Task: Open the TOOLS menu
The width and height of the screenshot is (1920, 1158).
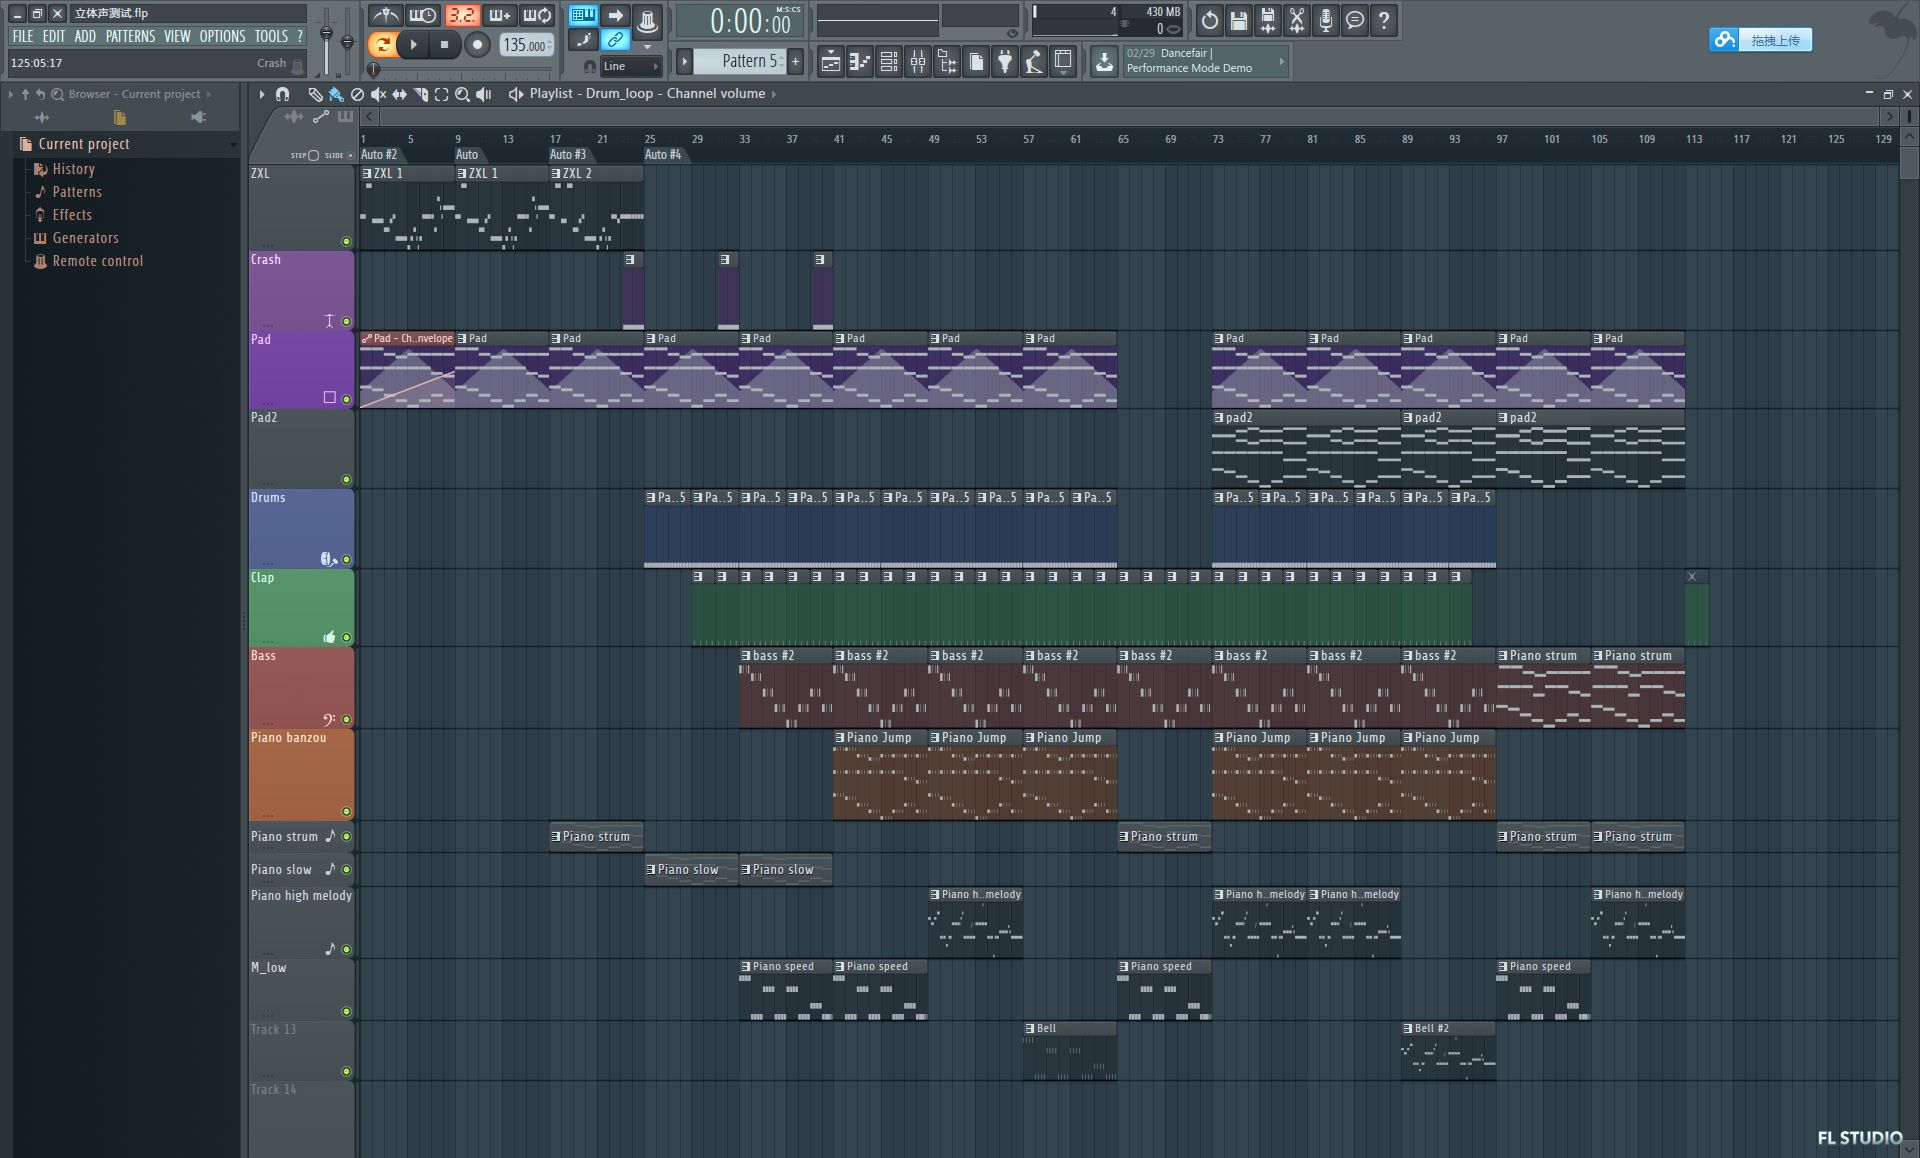Action: [271, 36]
